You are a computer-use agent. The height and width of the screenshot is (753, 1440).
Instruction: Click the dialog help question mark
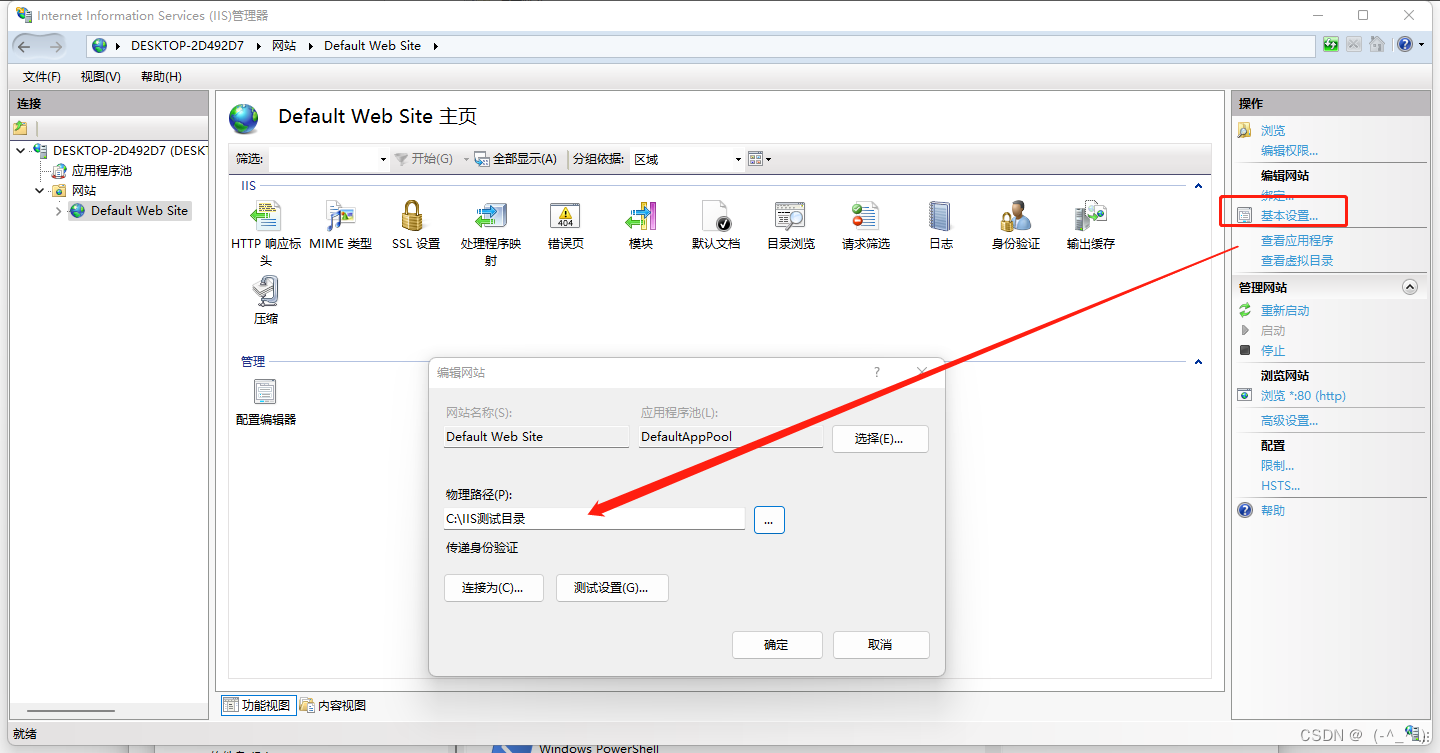pyautogui.click(x=877, y=372)
